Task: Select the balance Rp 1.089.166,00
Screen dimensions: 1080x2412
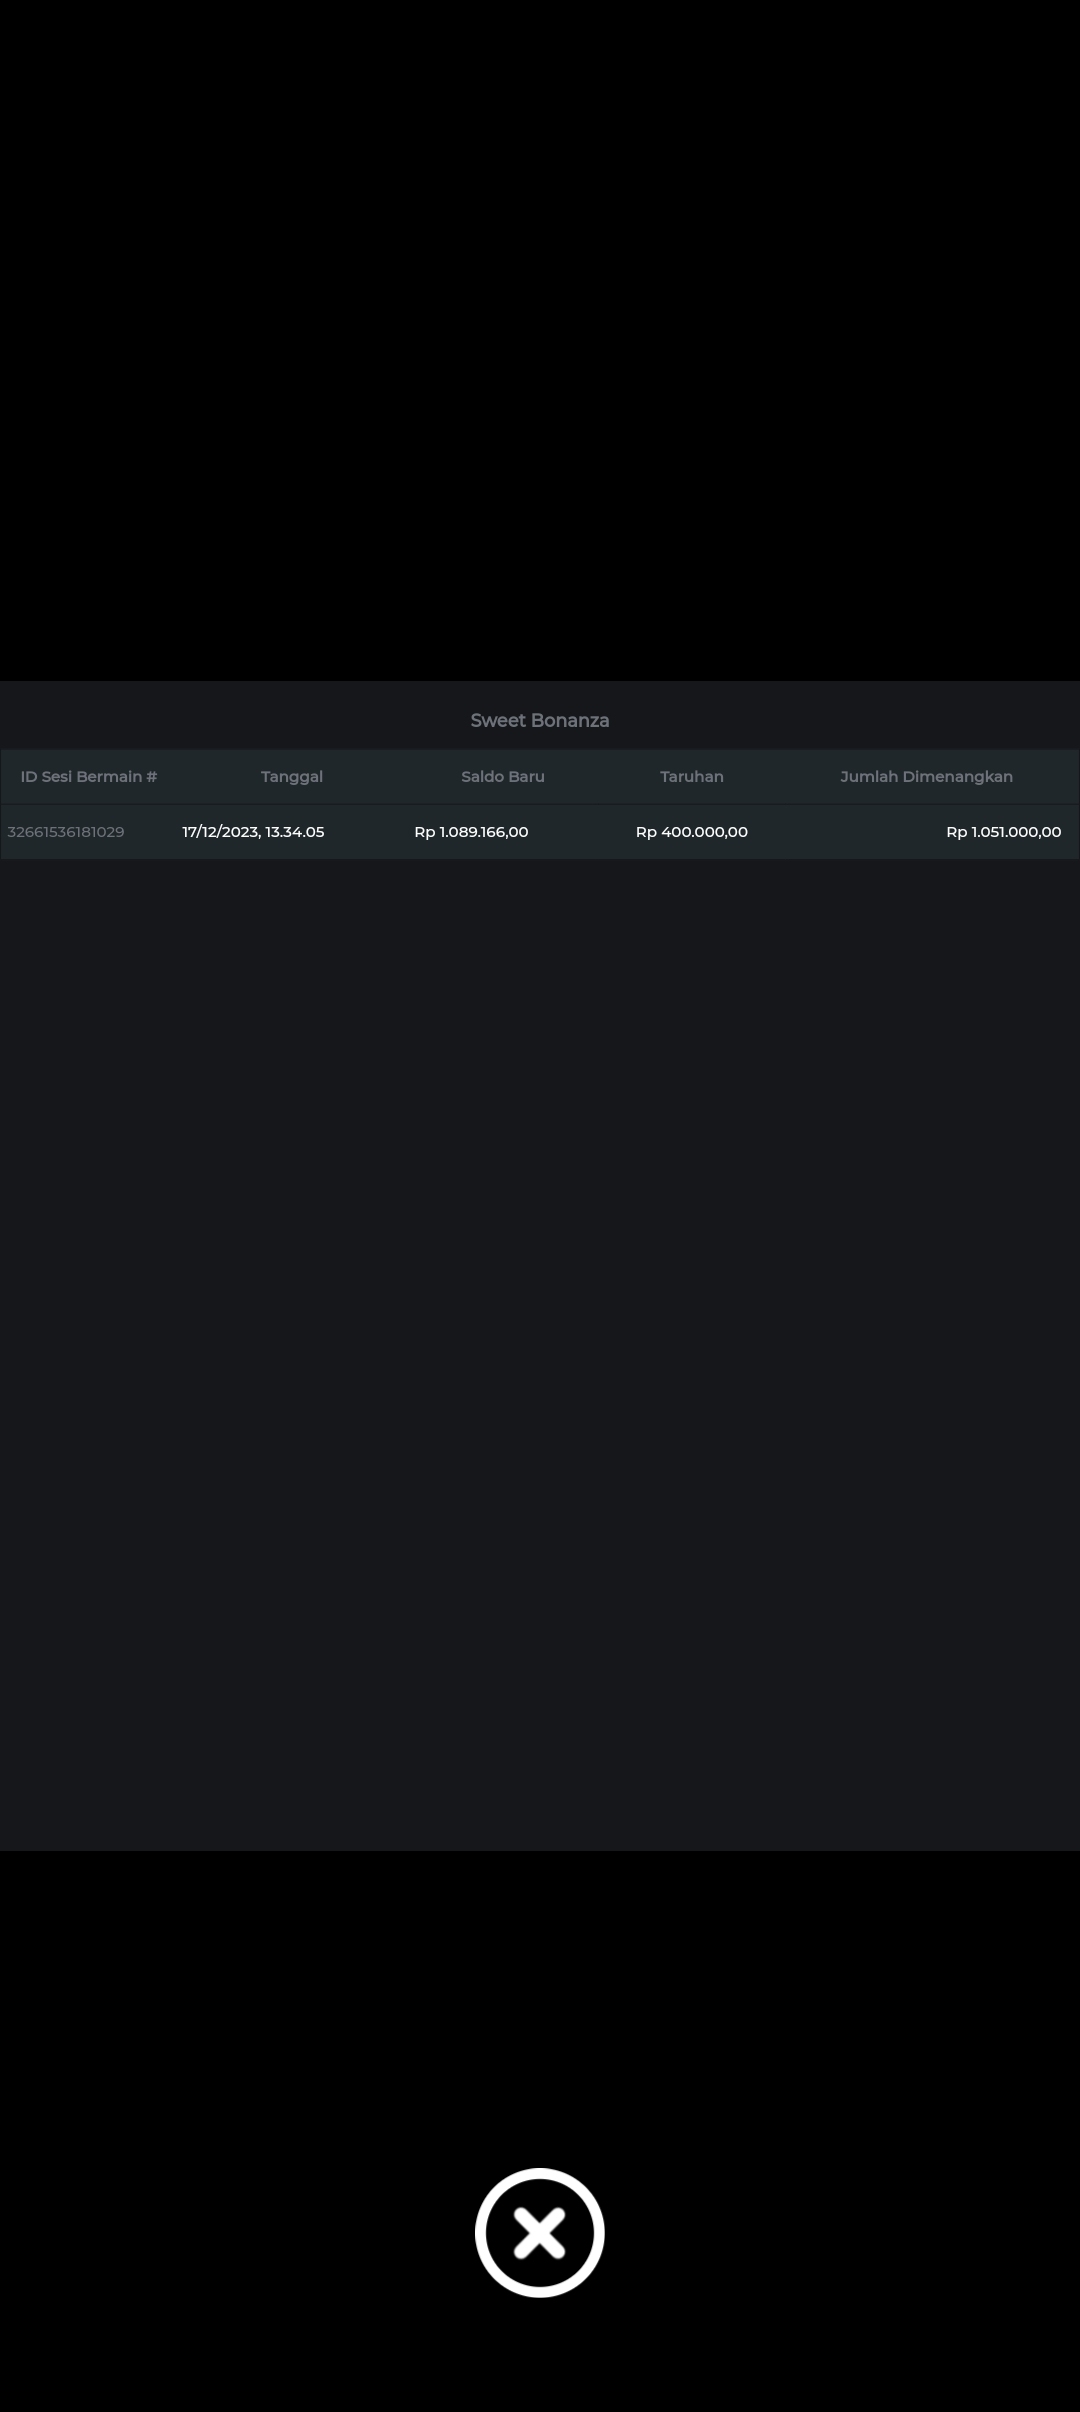Action: pyautogui.click(x=471, y=832)
